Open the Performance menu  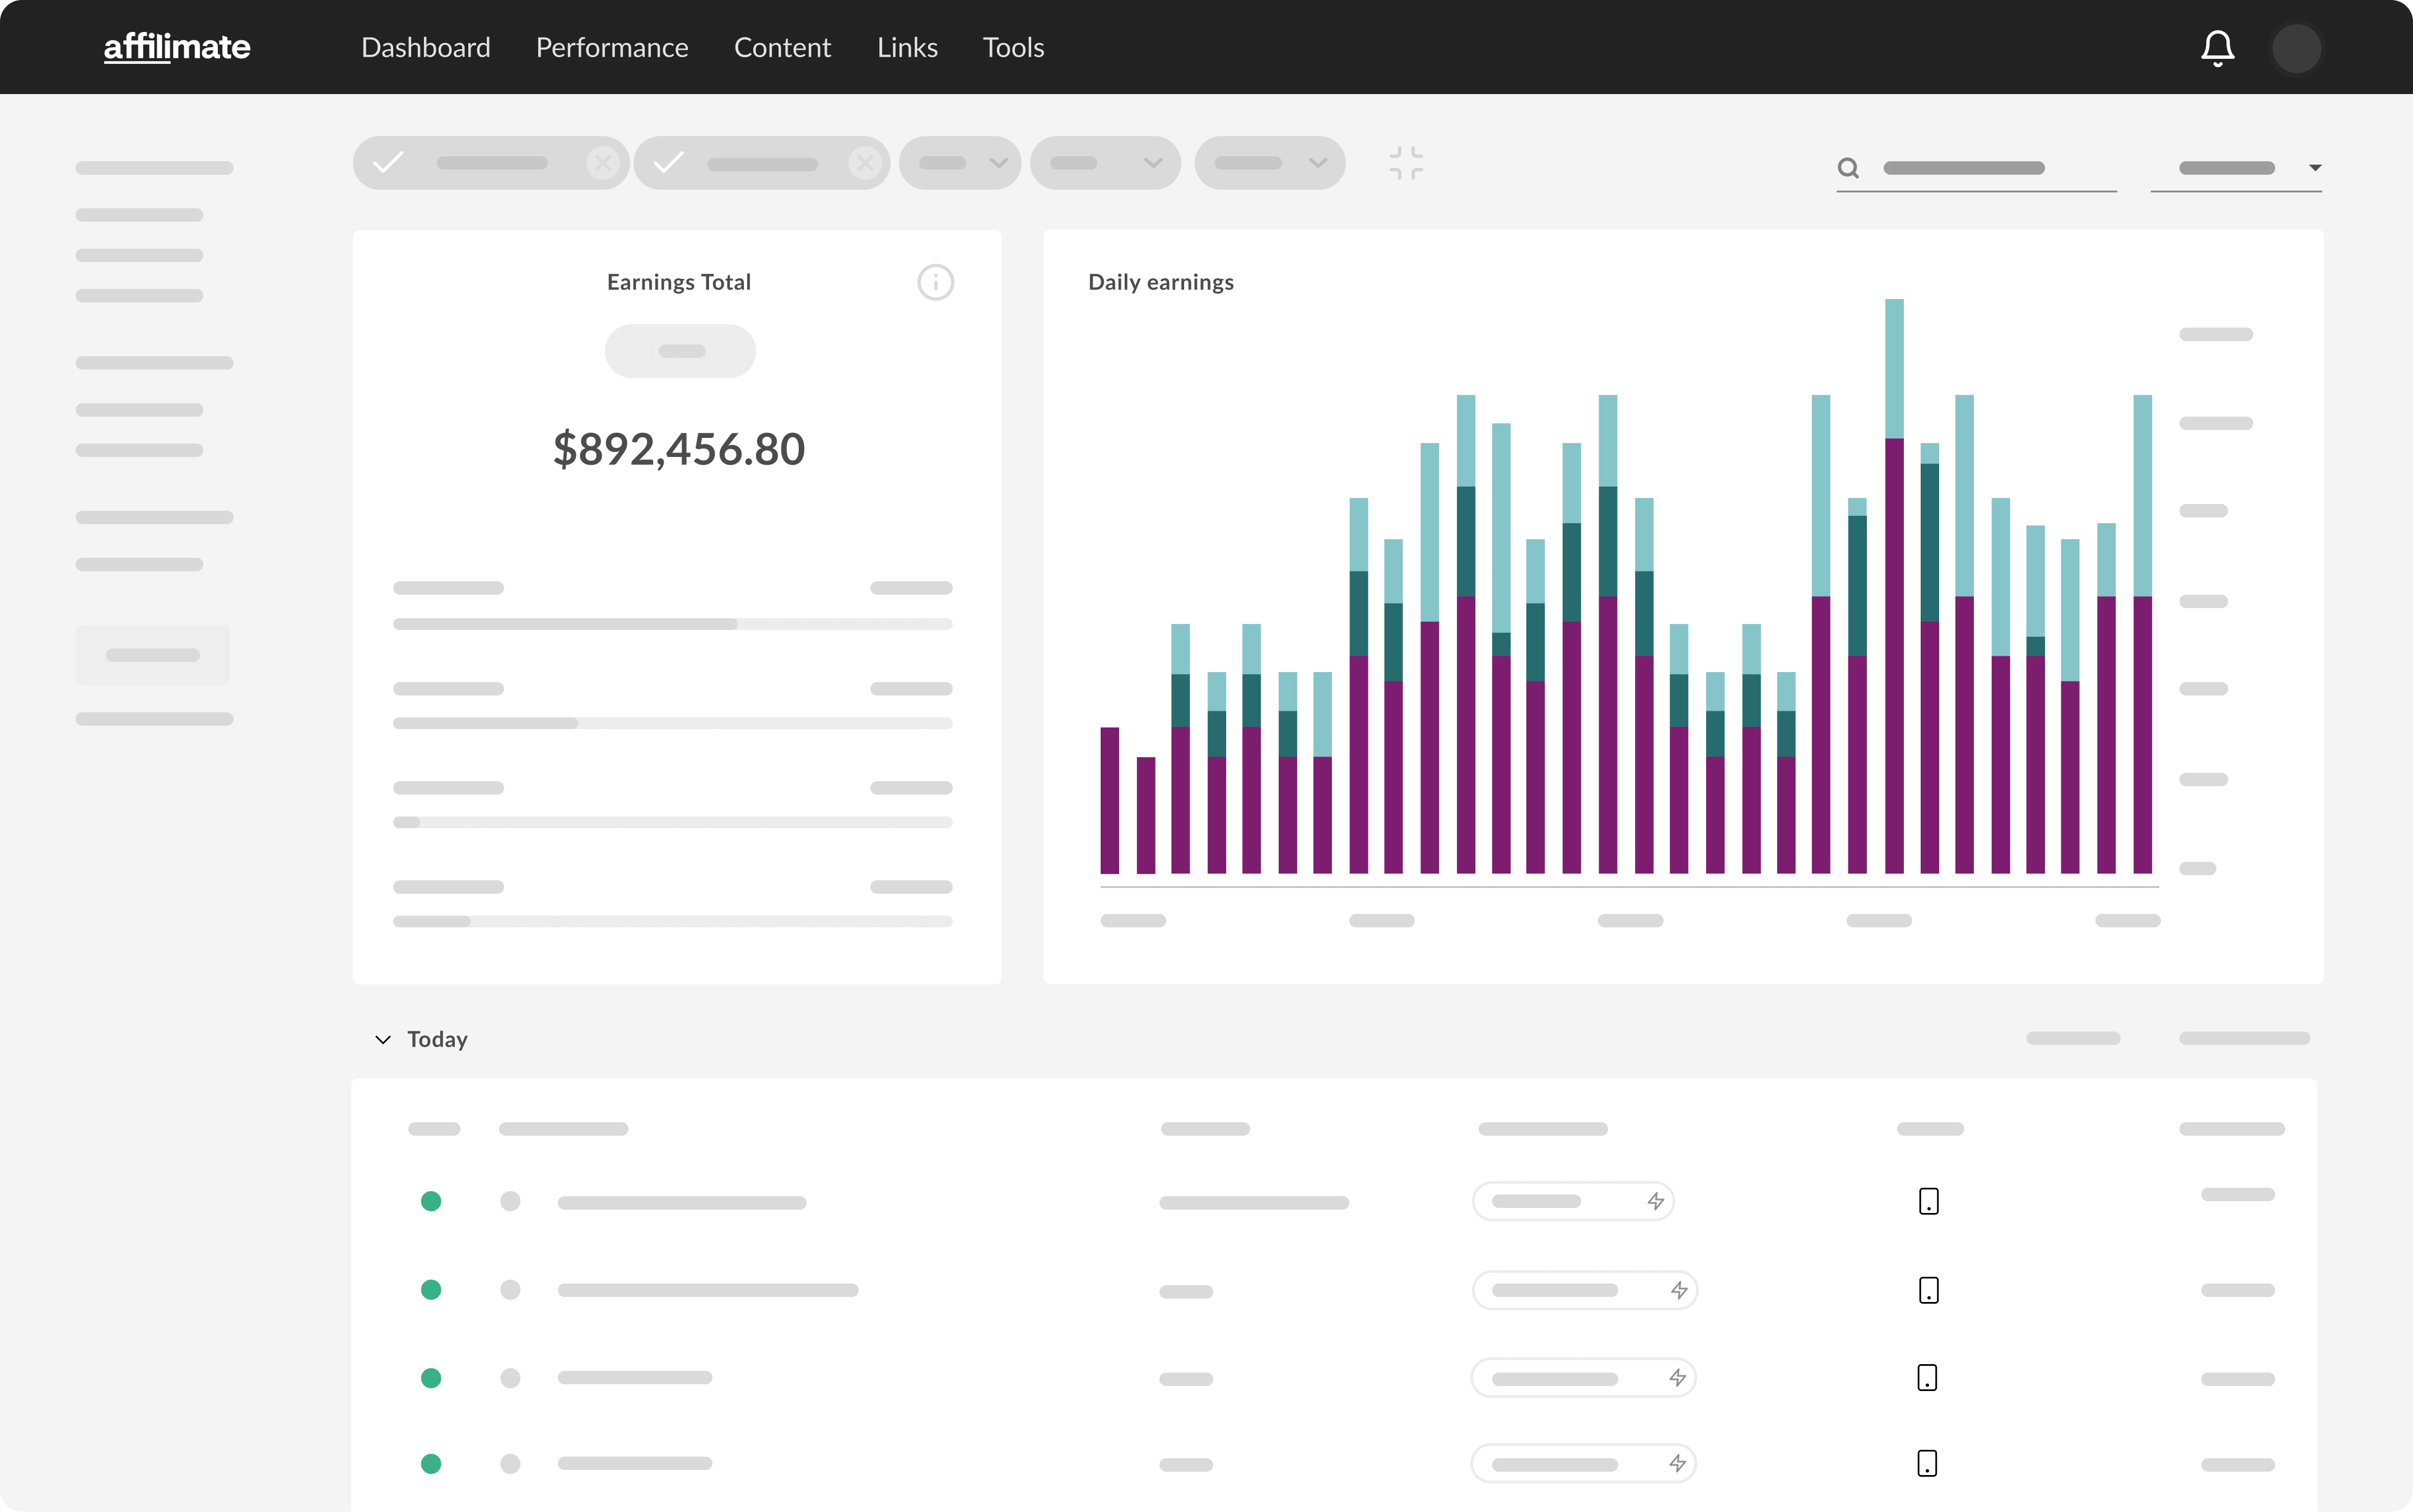coord(612,48)
